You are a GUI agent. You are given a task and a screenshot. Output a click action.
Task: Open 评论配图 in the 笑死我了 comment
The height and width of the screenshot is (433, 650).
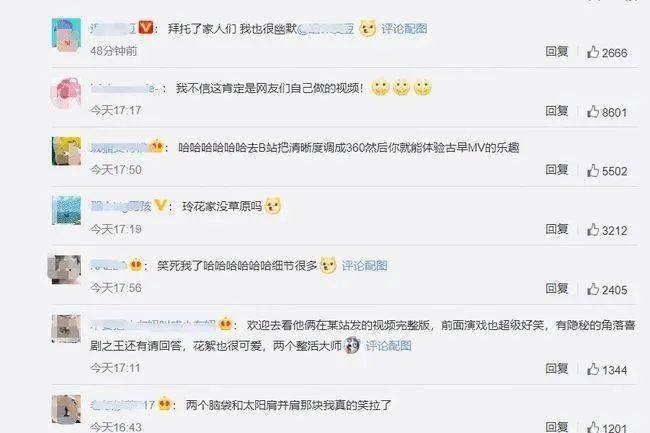tap(364, 266)
